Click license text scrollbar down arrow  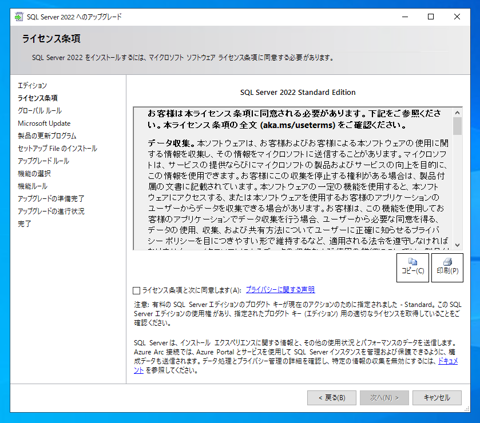coord(457,245)
